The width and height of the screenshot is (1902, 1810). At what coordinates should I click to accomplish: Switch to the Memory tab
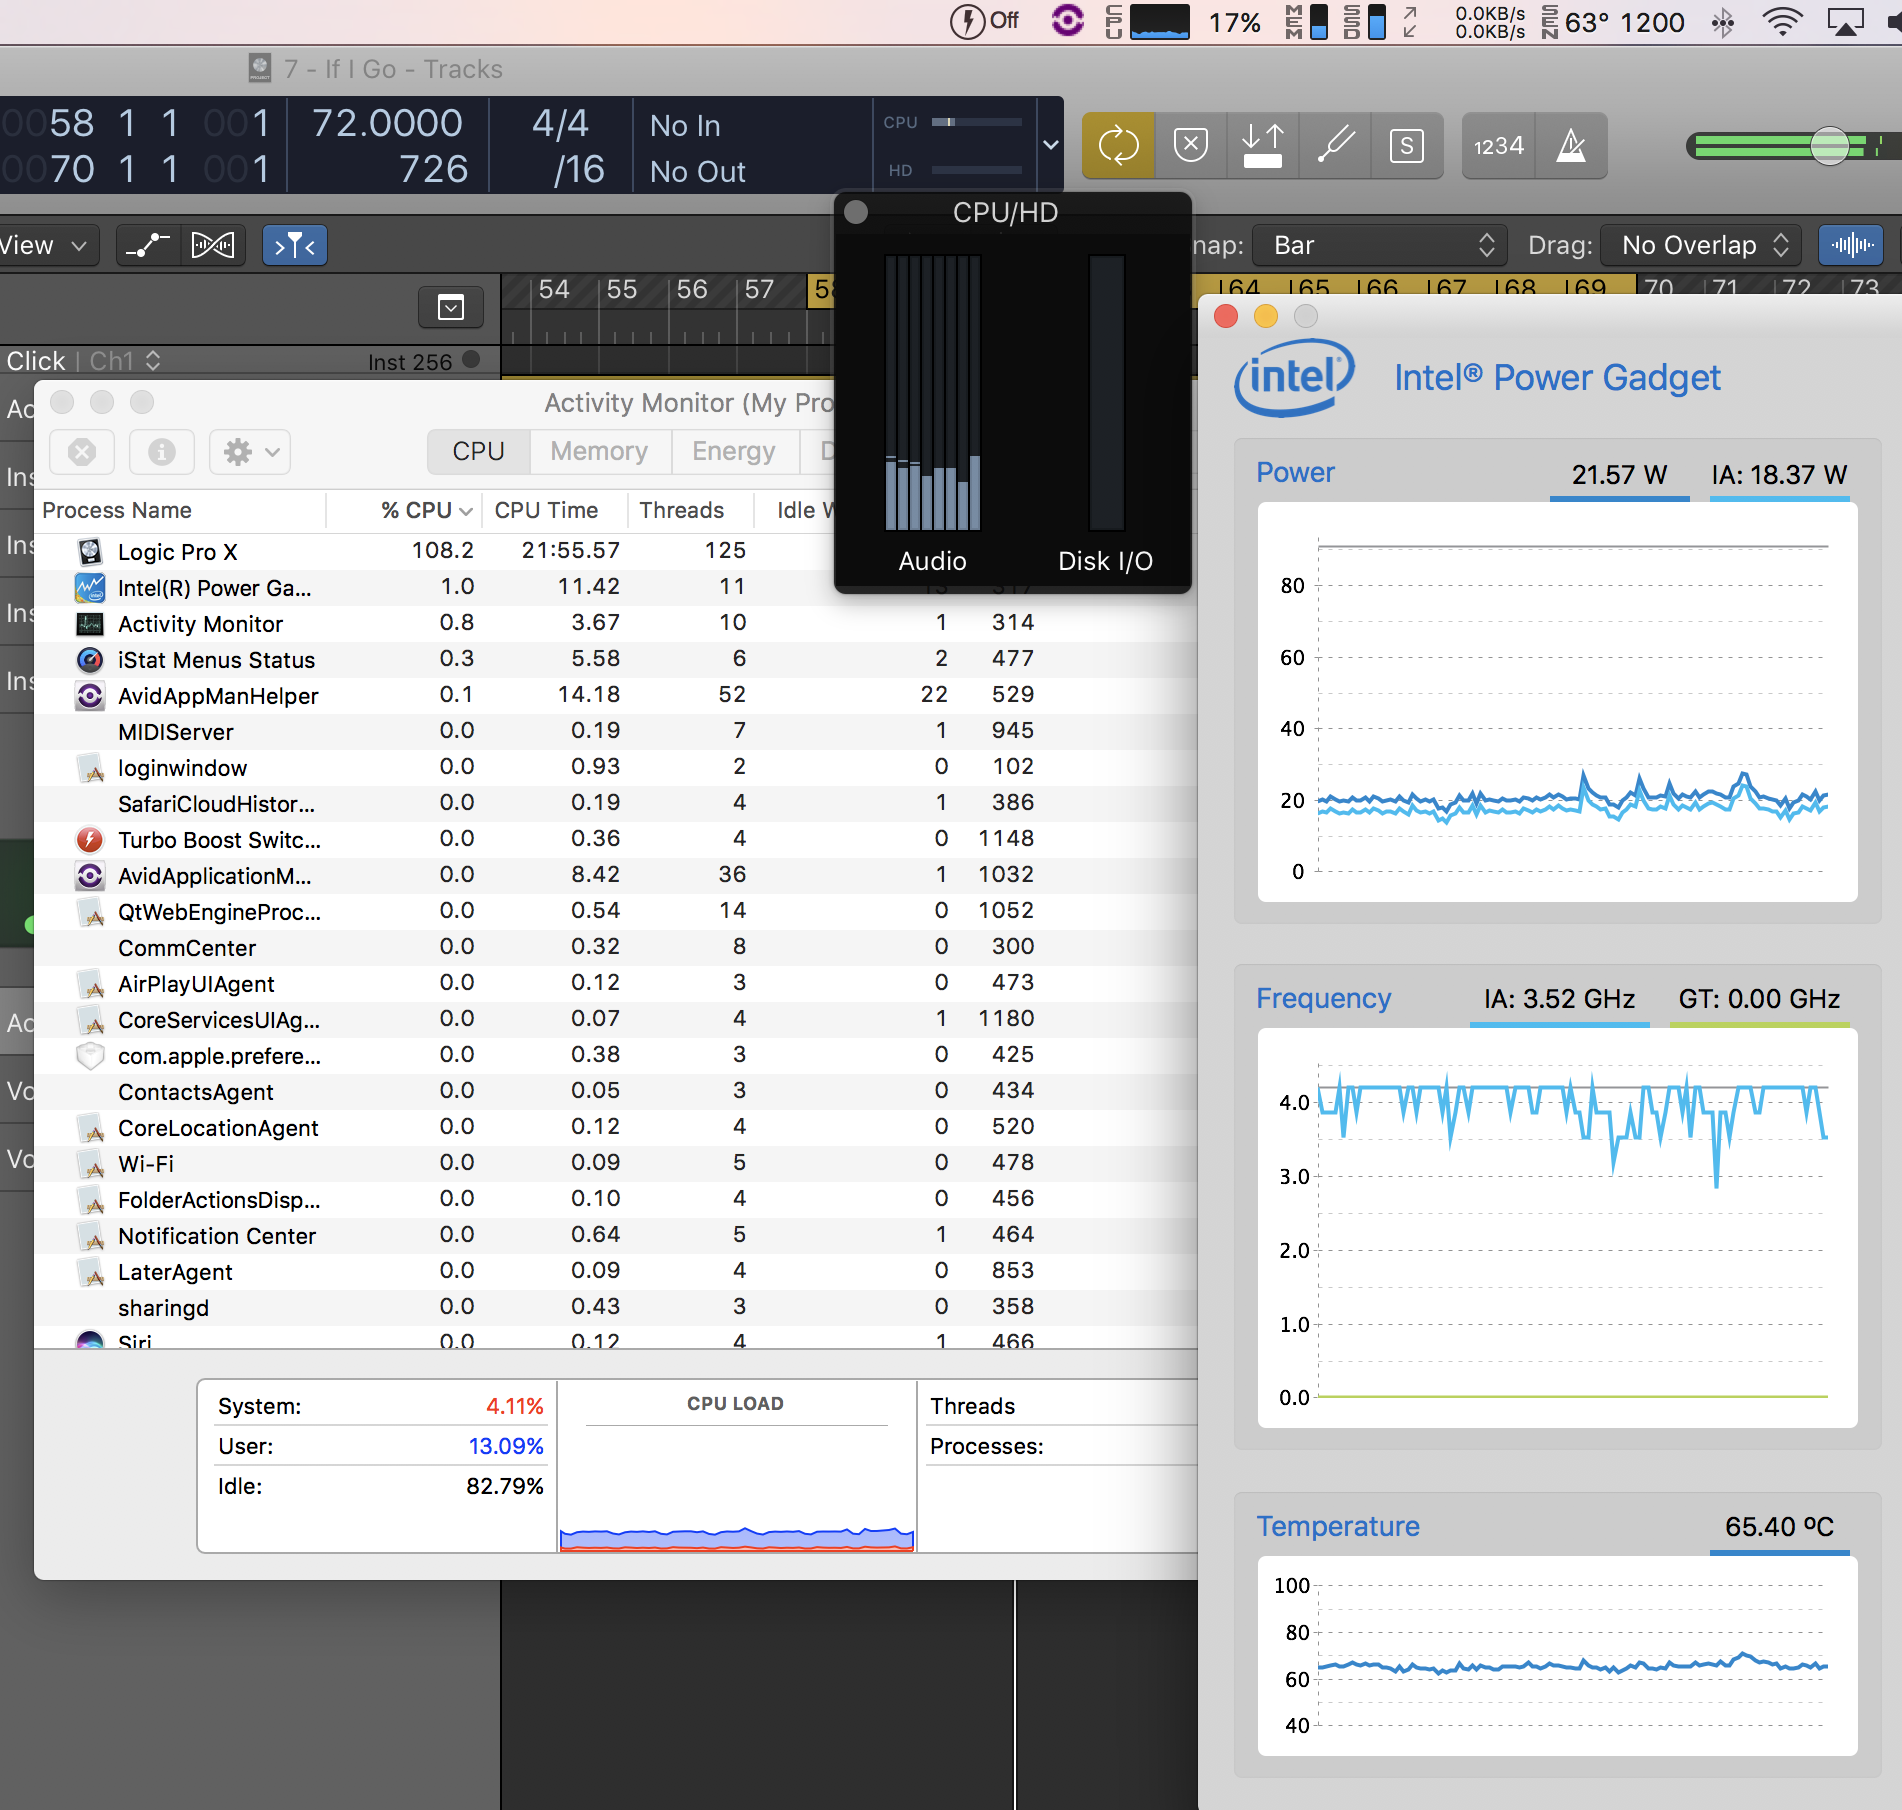coord(599,451)
